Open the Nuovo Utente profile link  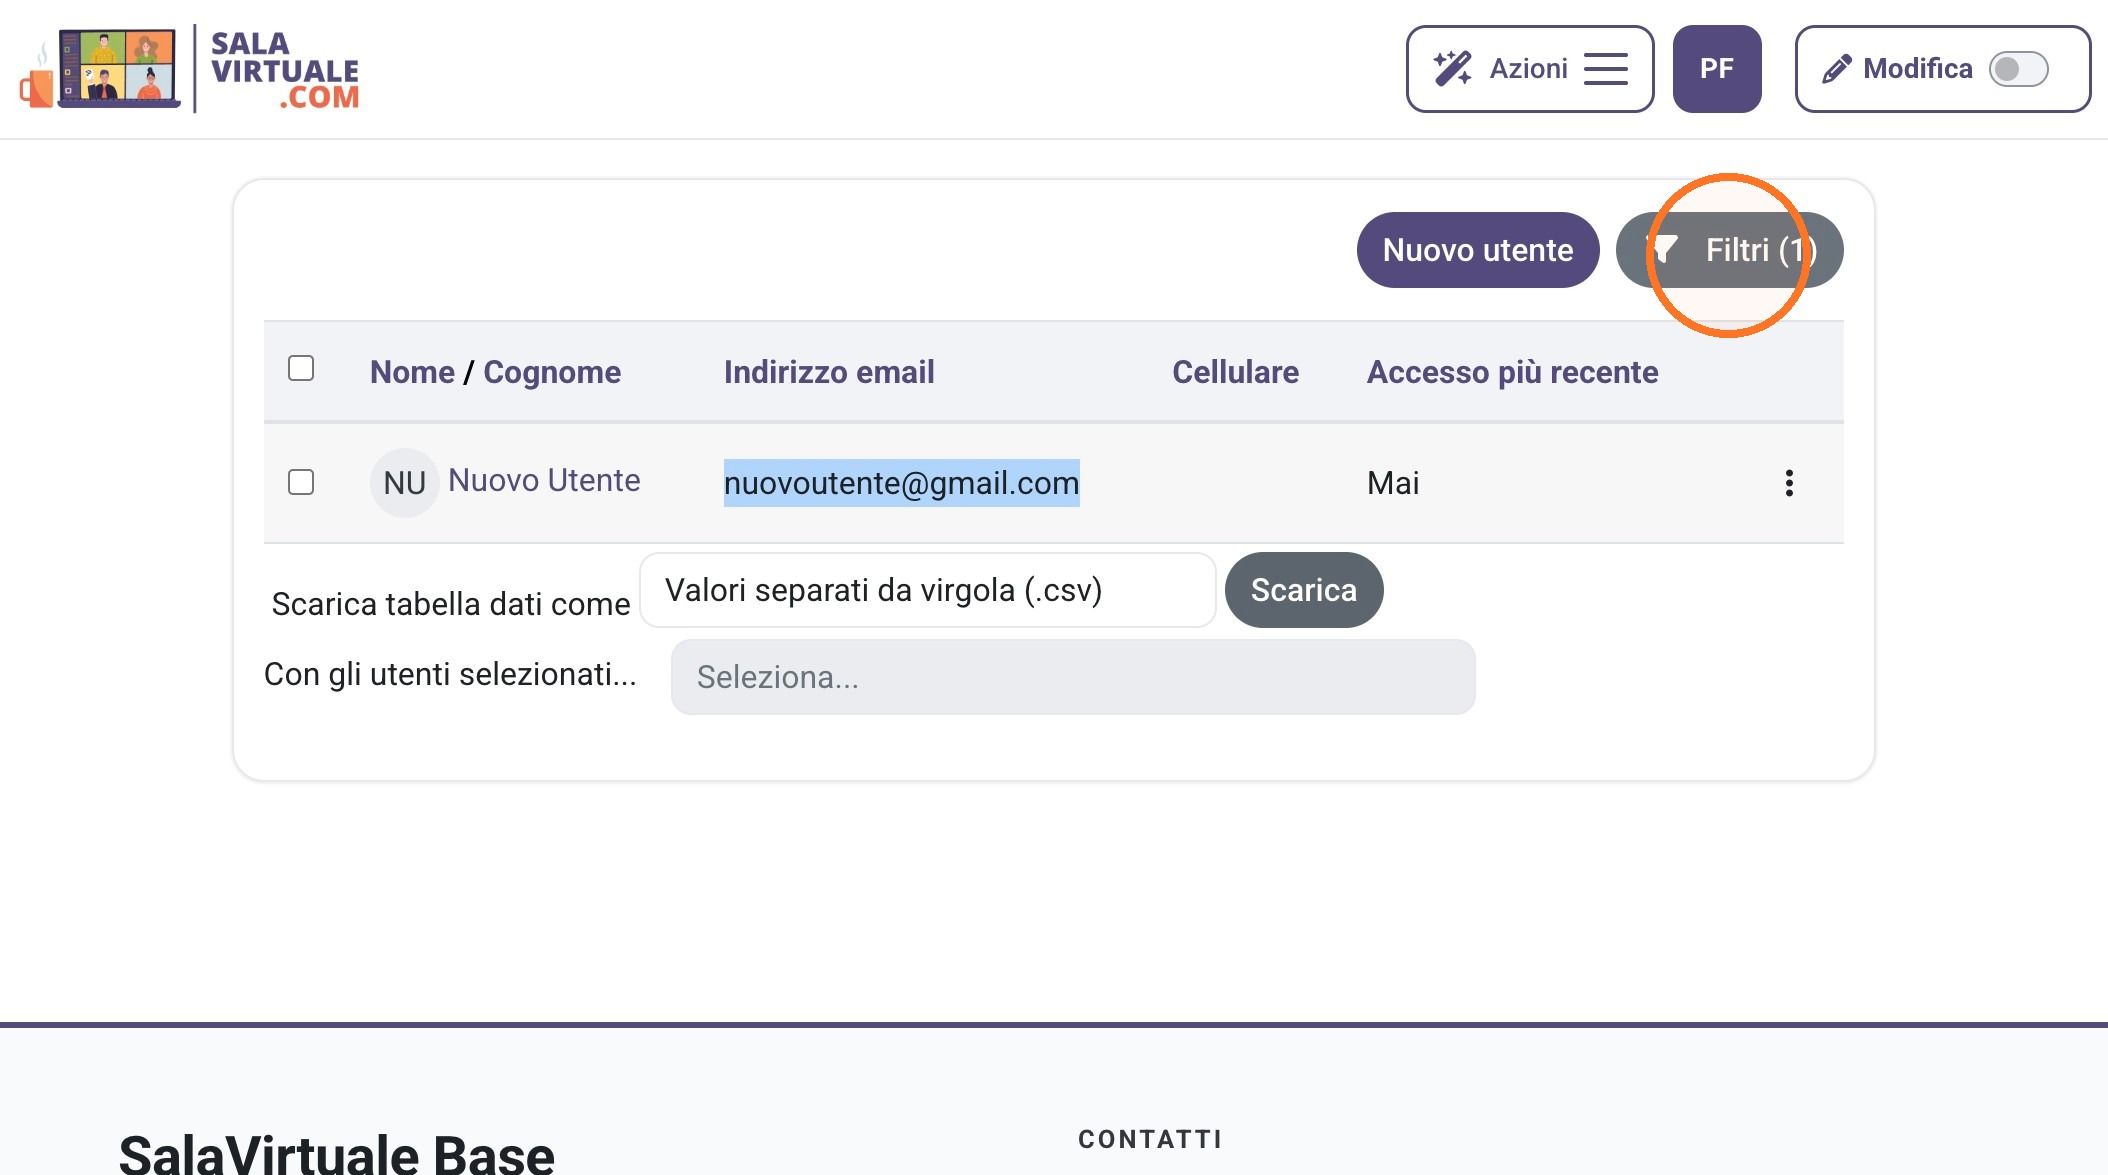tap(544, 480)
